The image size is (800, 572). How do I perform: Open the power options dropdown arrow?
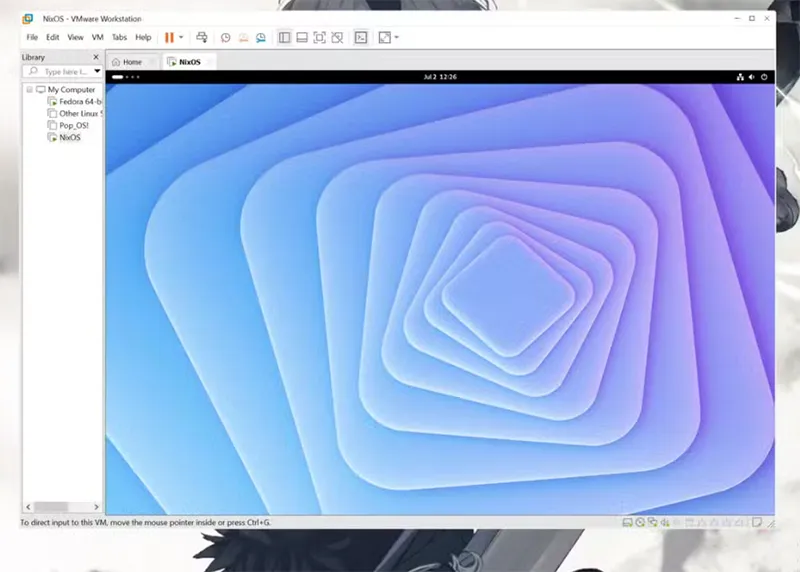(181, 37)
